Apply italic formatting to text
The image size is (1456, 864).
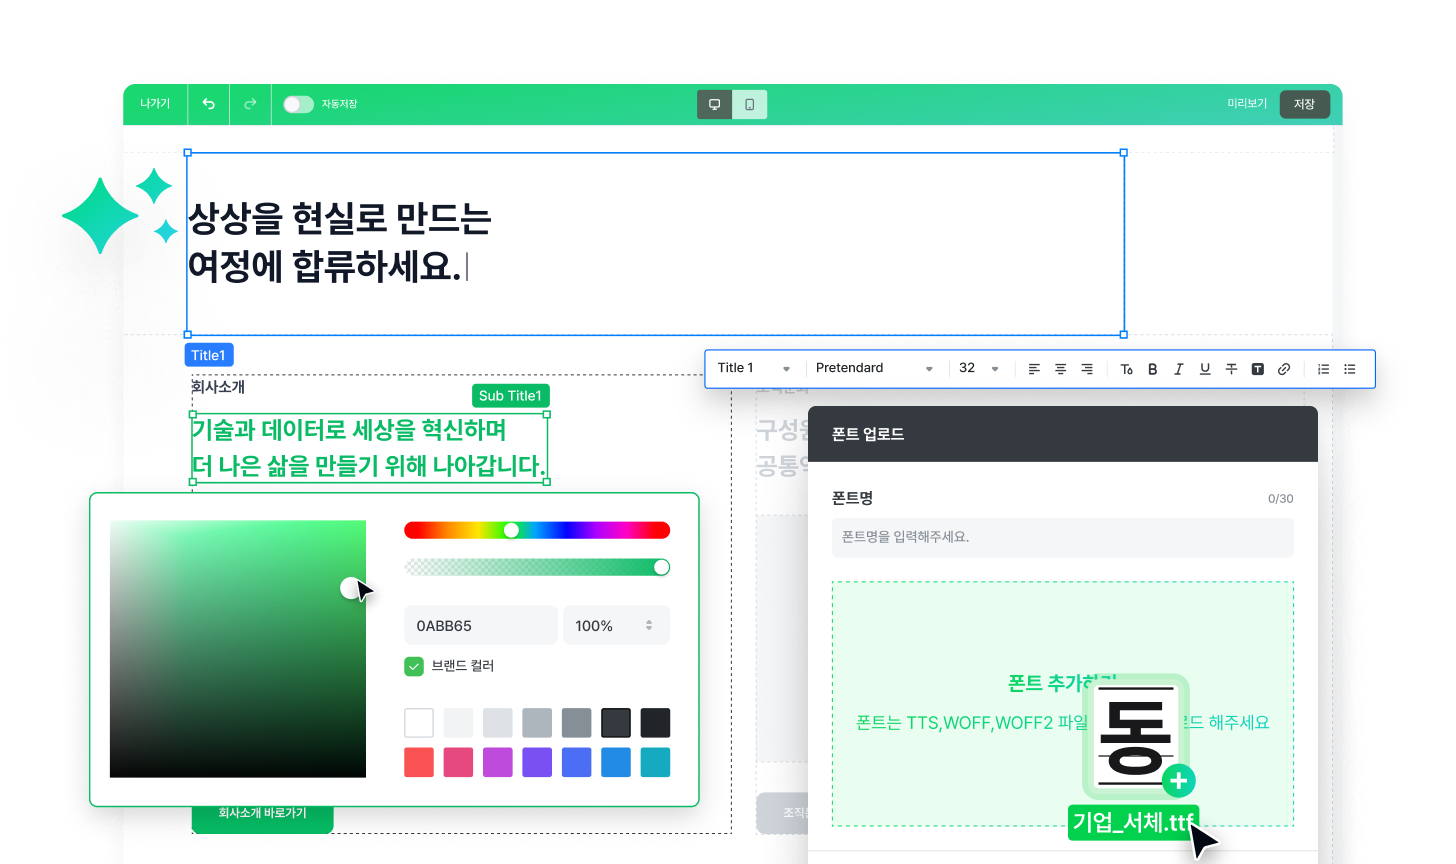pos(1178,369)
